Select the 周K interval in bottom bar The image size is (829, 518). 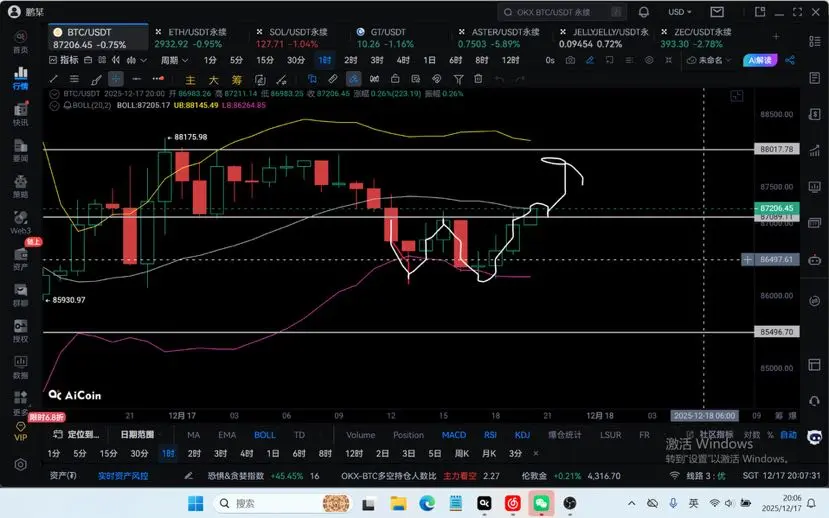pyautogui.click(x=462, y=454)
